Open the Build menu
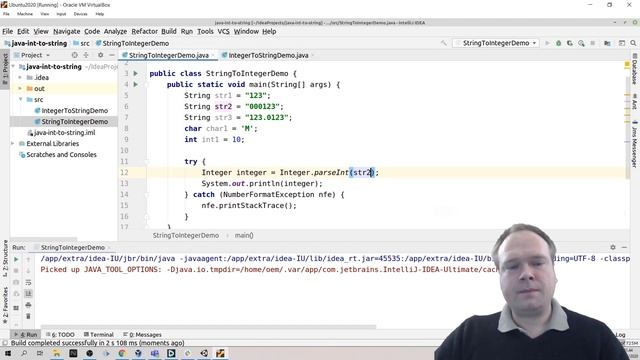 [x=169, y=31]
